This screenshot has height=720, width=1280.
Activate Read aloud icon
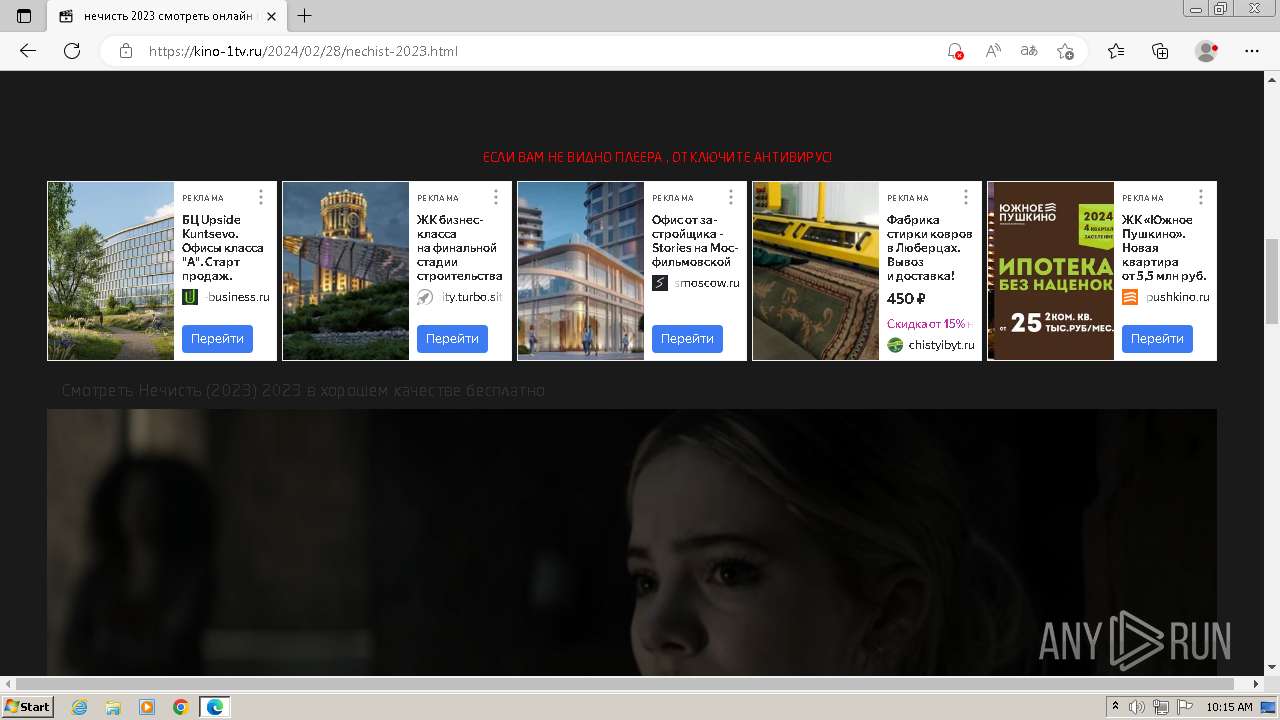tap(993, 51)
